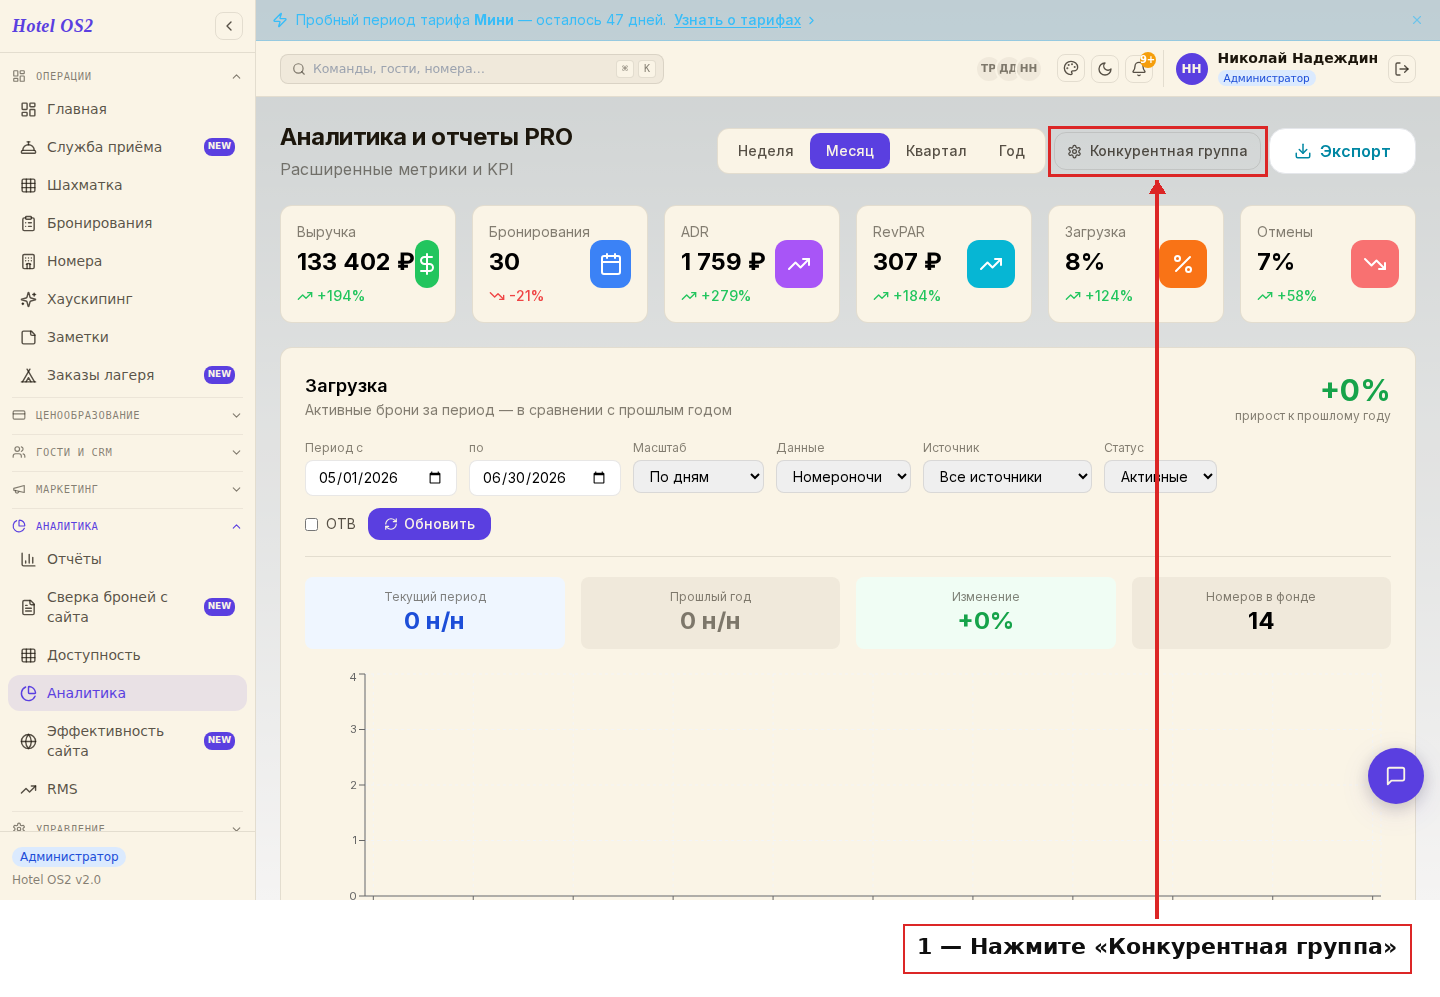
Task: Open Доступность page
Action: pyautogui.click(x=127, y=655)
